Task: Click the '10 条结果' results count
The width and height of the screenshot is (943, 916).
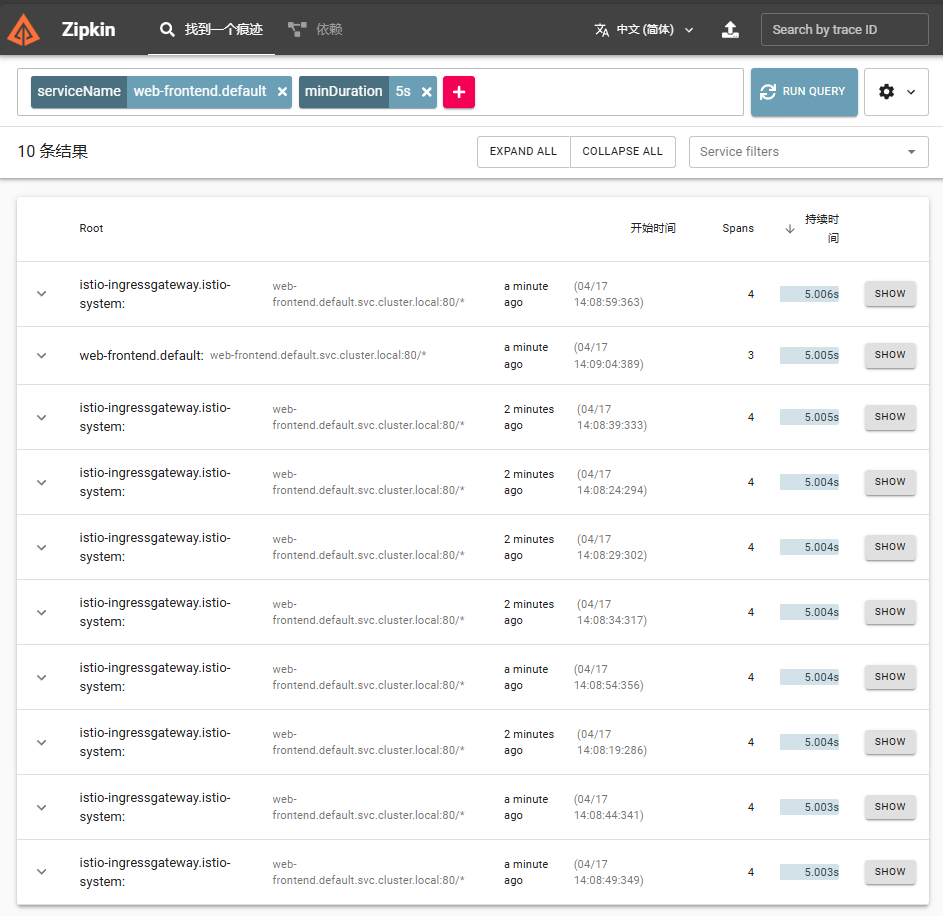Action: pyautogui.click(x=53, y=152)
